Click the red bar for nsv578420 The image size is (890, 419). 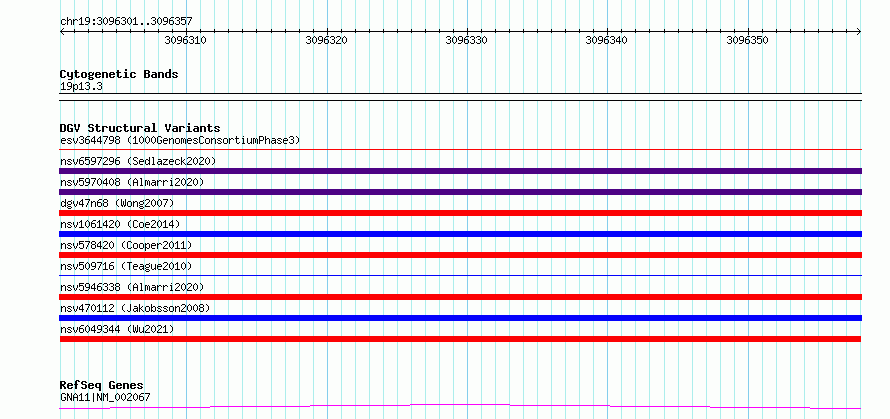coord(460,255)
